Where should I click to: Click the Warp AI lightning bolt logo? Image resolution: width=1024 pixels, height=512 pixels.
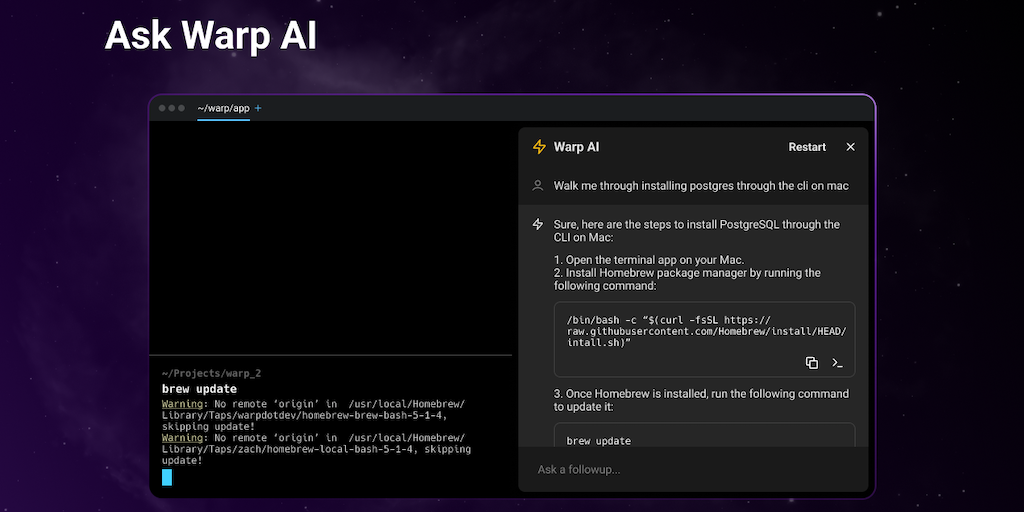tap(539, 147)
